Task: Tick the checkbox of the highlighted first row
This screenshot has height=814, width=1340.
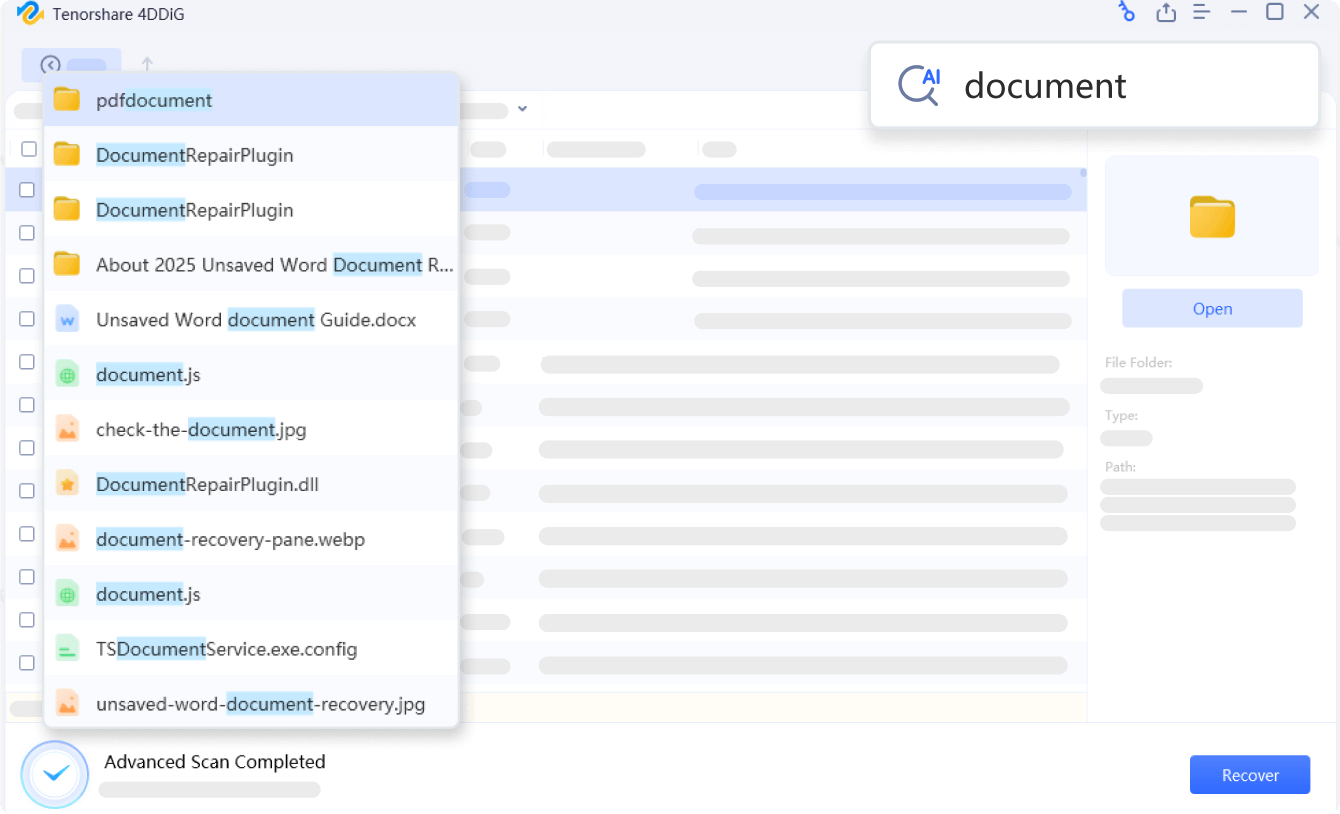Action: [27, 190]
